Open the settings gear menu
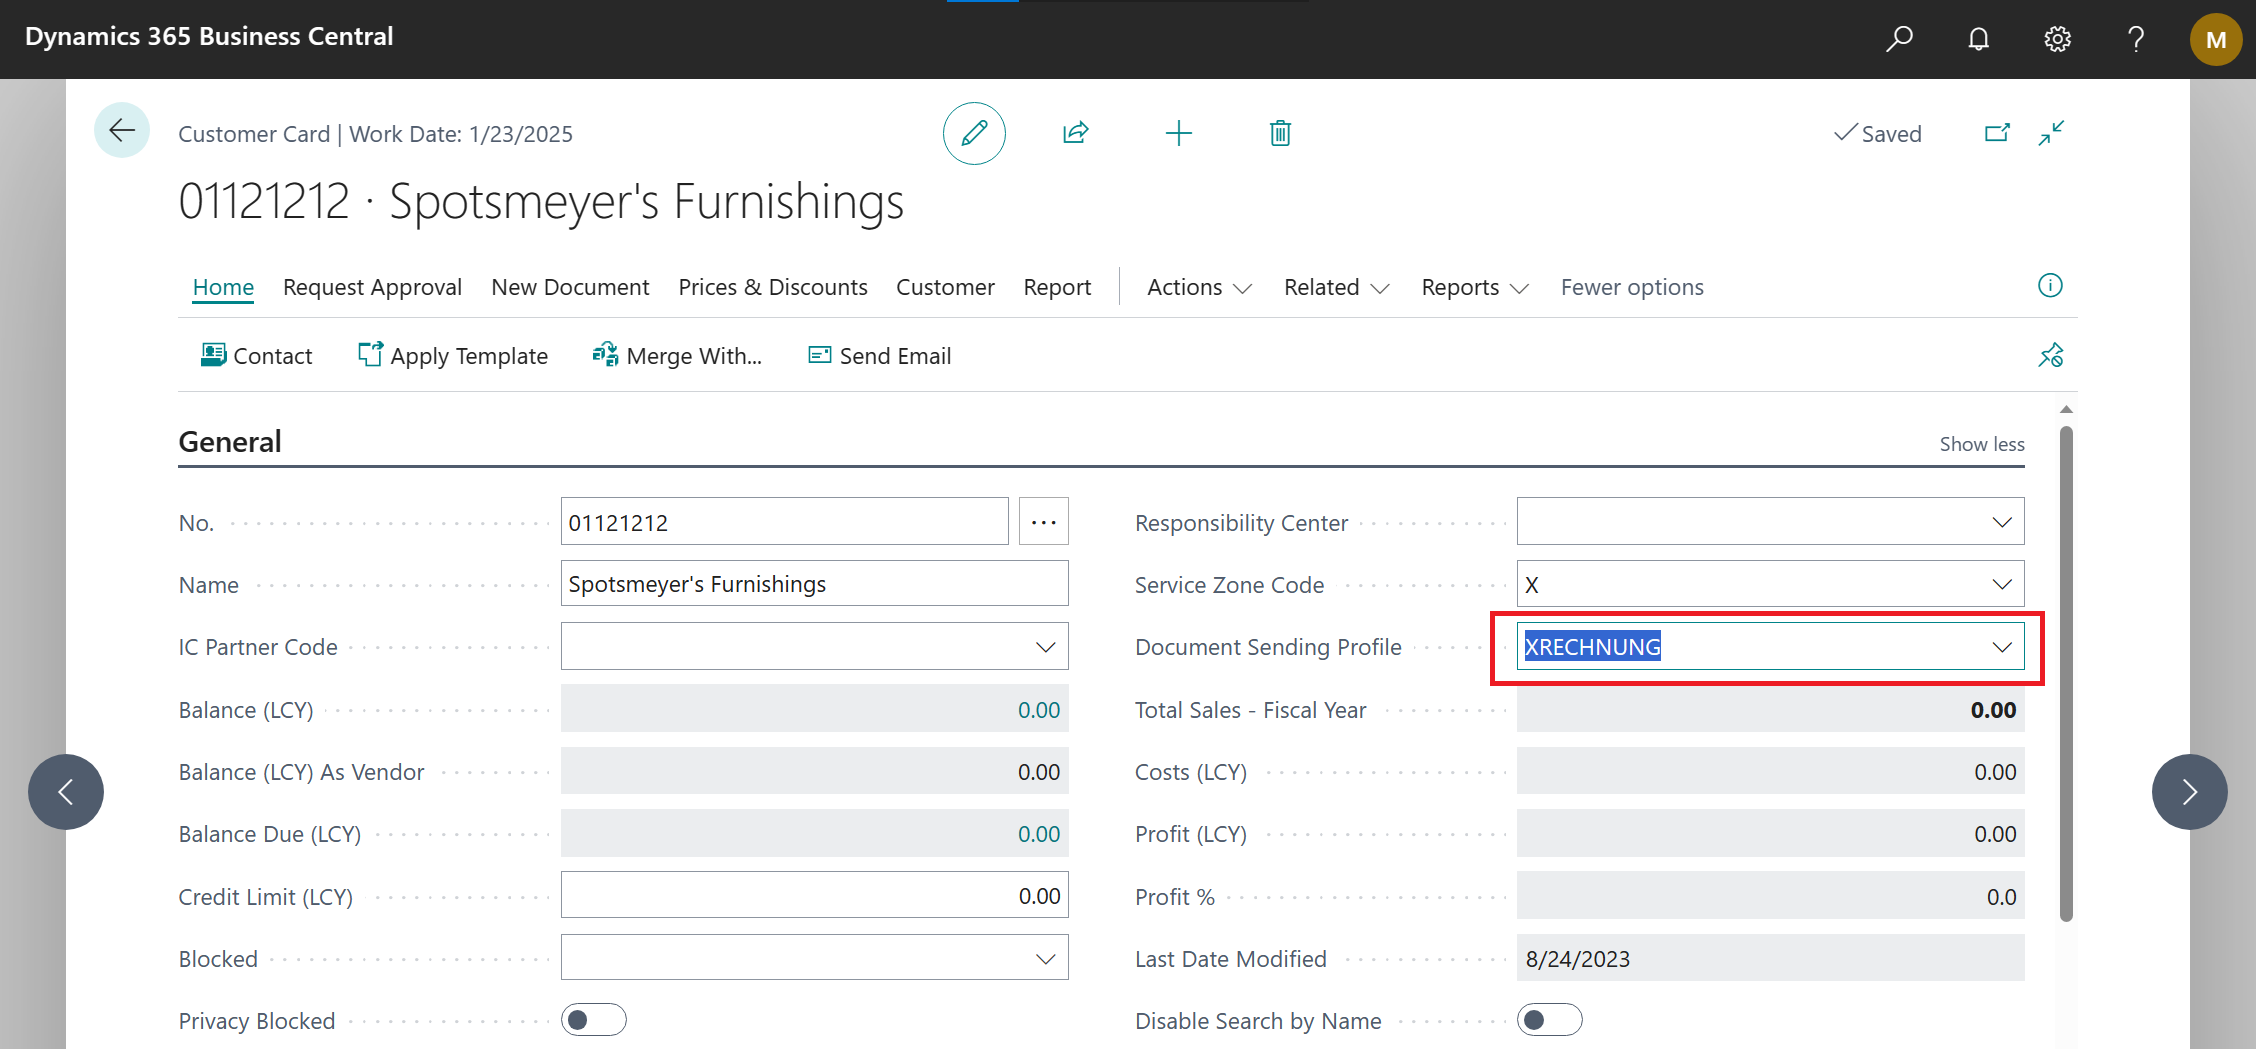This screenshot has height=1049, width=2256. (x=2057, y=39)
